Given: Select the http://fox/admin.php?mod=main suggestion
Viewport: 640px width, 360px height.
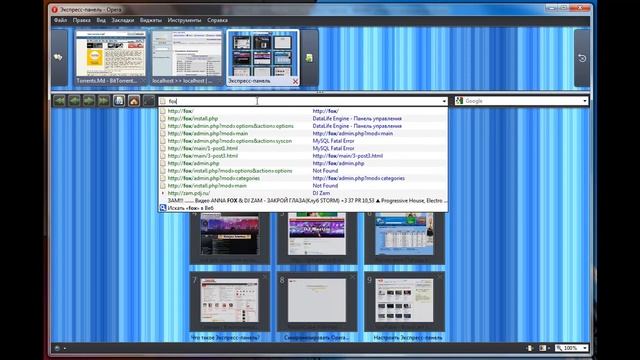Looking at the screenshot, I should [x=303, y=133].
